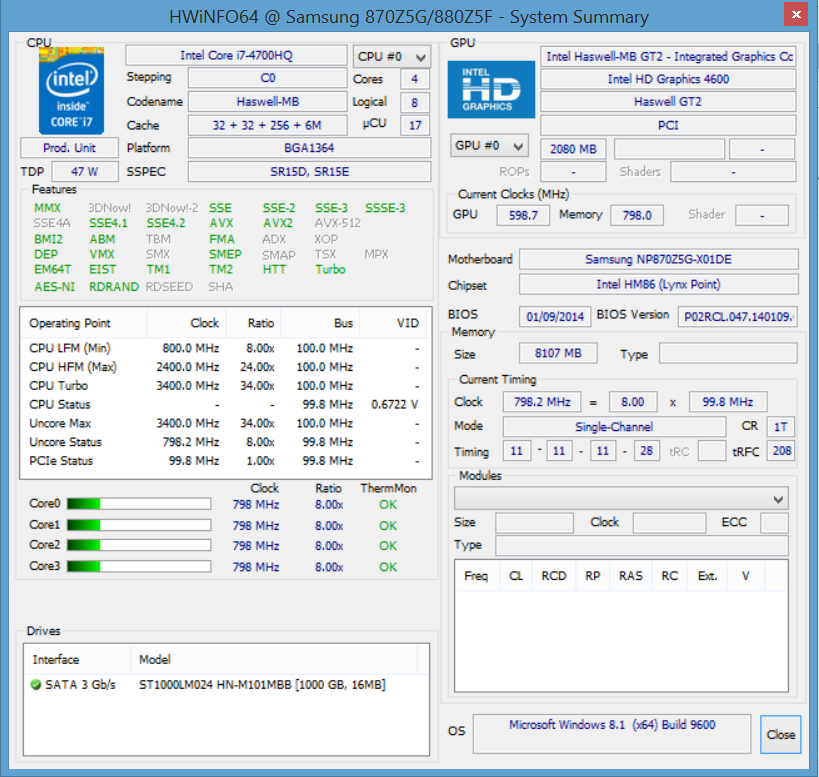Click the Core3 usage bar
The height and width of the screenshot is (777, 819).
(139, 567)
